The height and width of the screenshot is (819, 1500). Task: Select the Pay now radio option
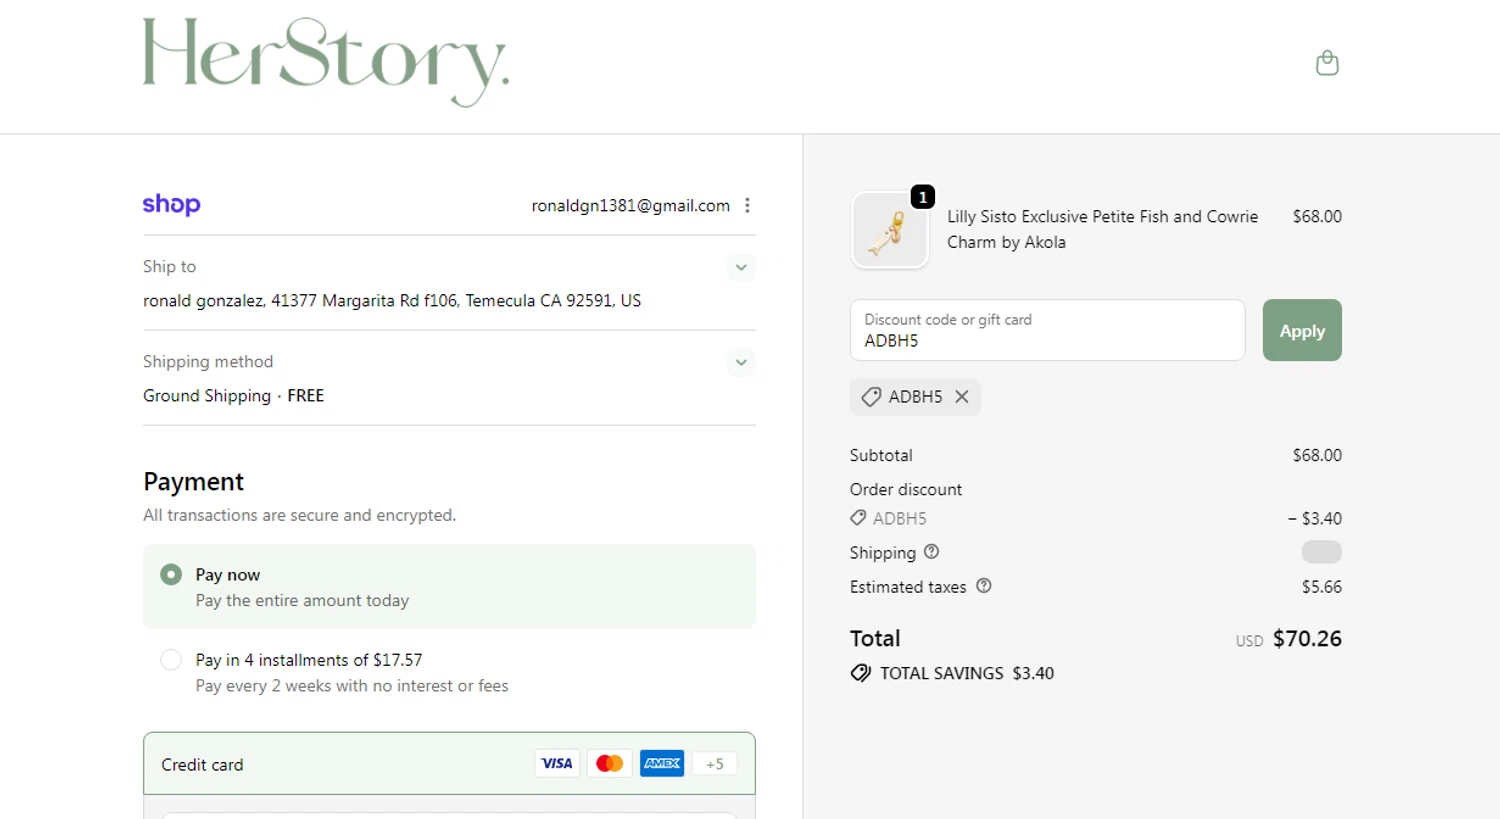171,574
